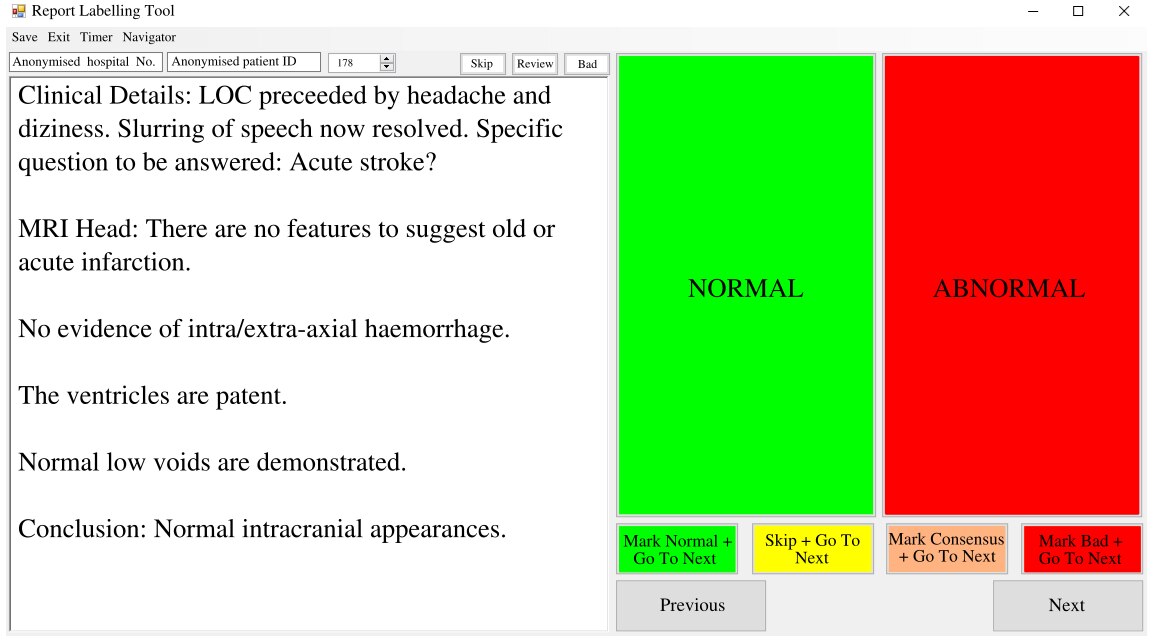Decrement the report number stepper down arrow
Viewport: 1153px width, 643px height.
387,67
